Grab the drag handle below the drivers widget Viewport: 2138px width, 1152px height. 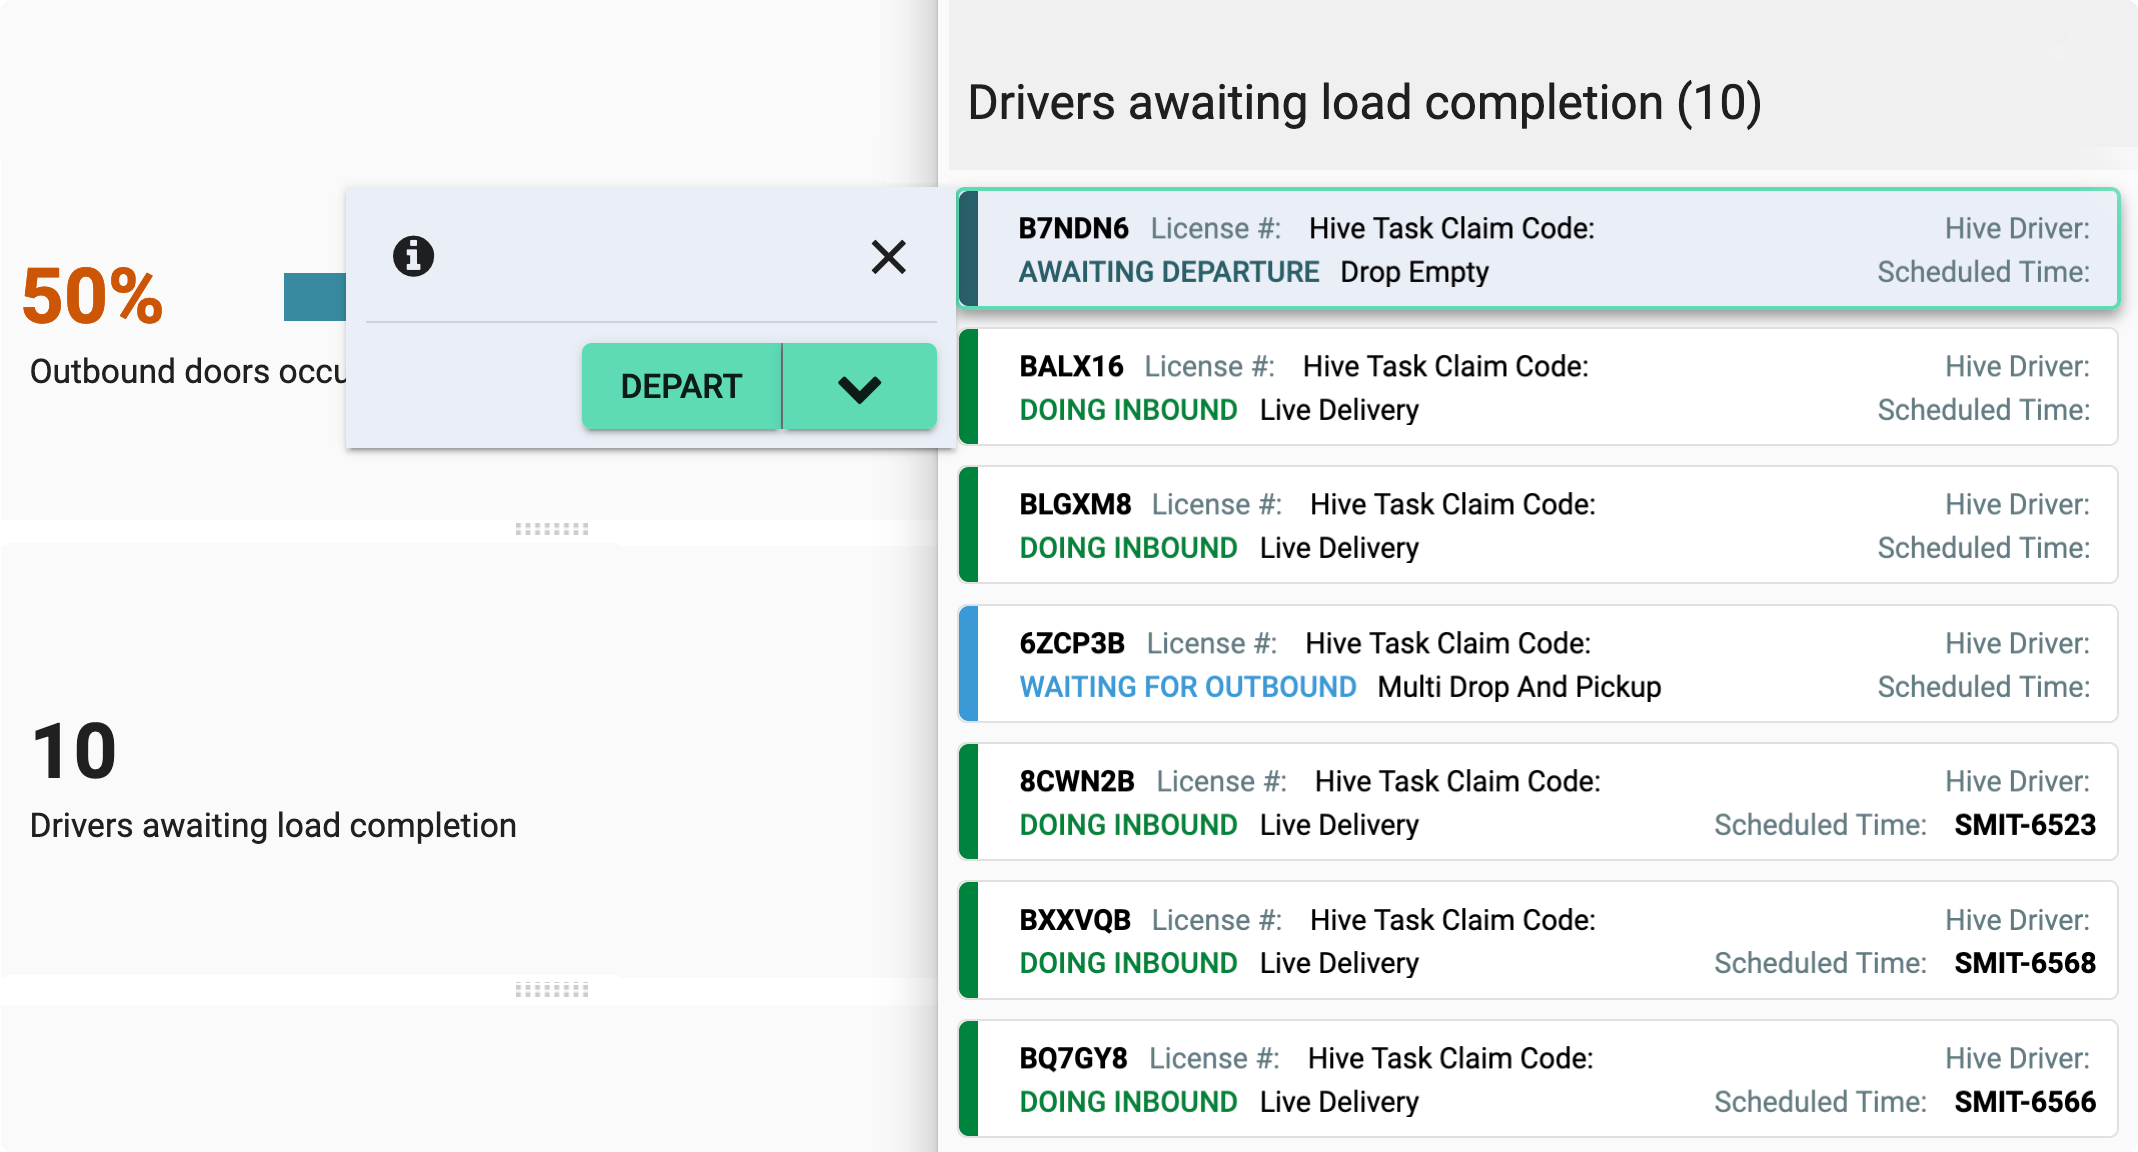point(552,990)
